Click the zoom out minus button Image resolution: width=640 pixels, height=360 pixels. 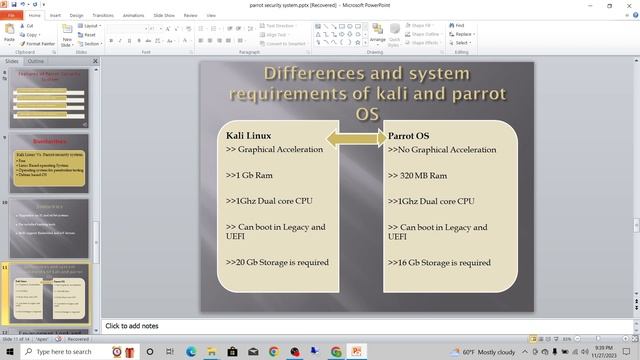click(578, 339)
